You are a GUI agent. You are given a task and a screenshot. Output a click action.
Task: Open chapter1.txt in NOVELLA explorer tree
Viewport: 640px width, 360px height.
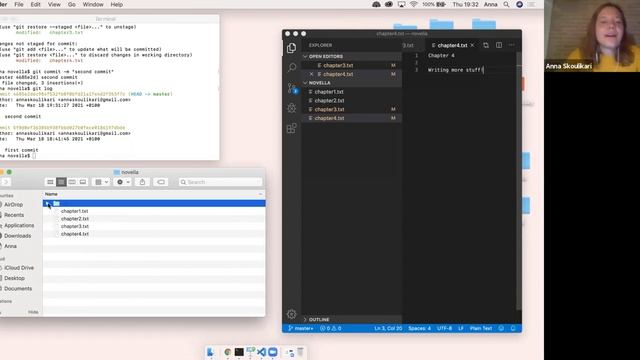pyautogui.click(x=329, y=92)
